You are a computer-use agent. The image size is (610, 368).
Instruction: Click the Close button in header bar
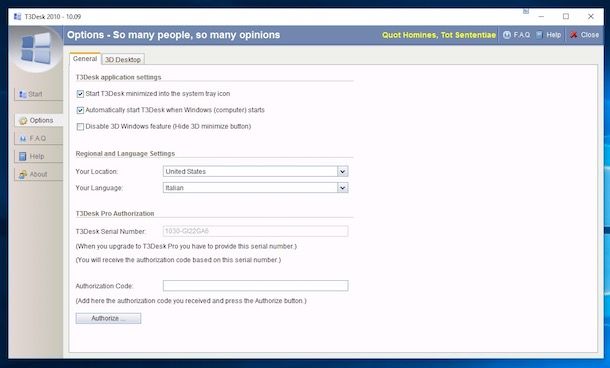(x=584, y=35)
